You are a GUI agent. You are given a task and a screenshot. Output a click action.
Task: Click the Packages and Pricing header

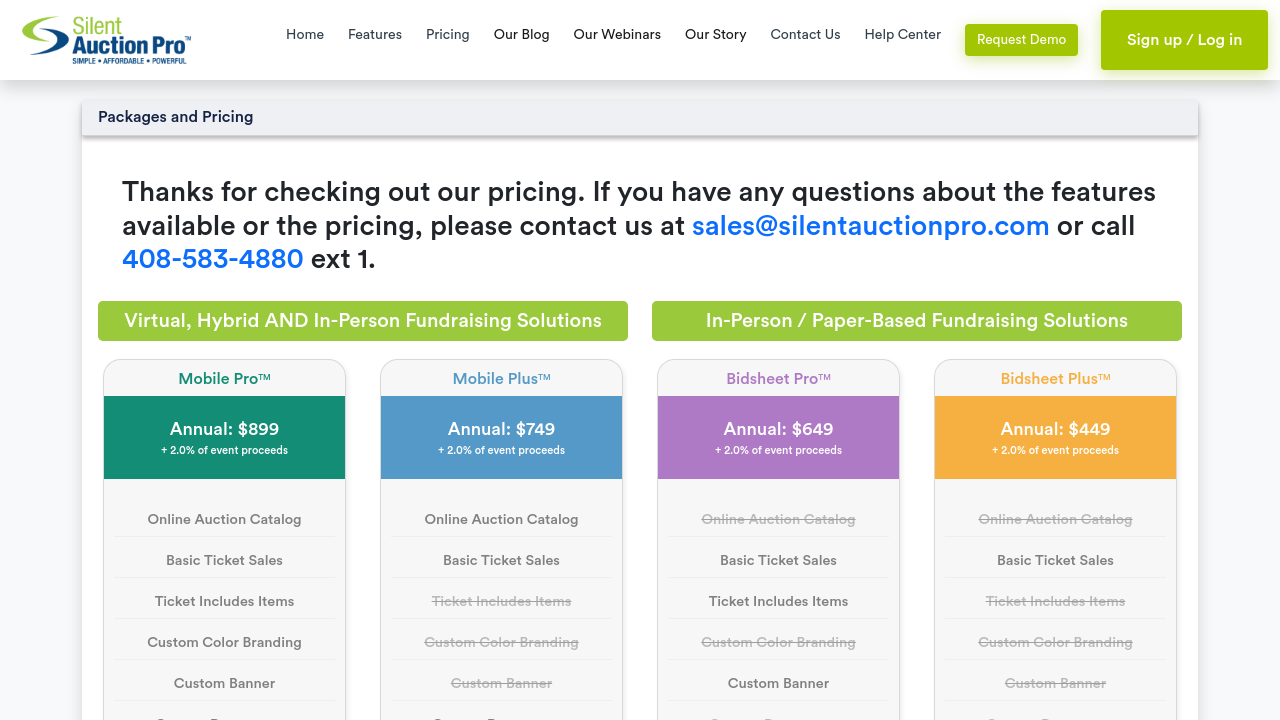point(176,117)
